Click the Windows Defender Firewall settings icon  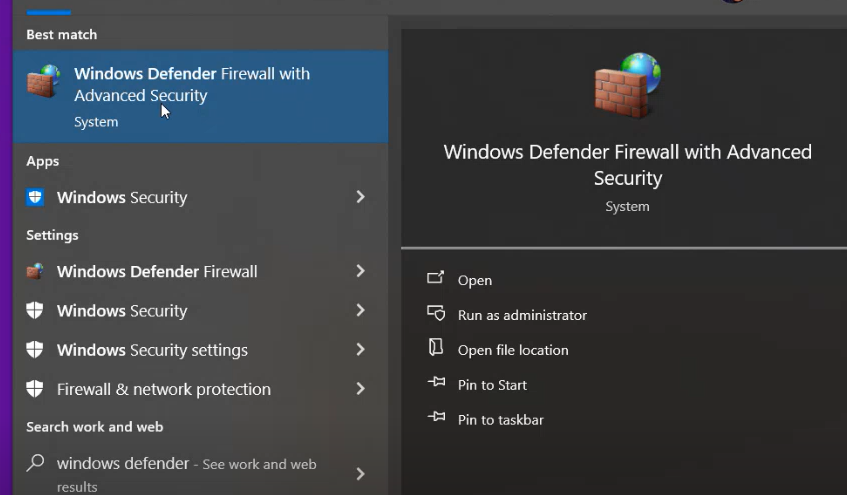[x=35, y=271]
